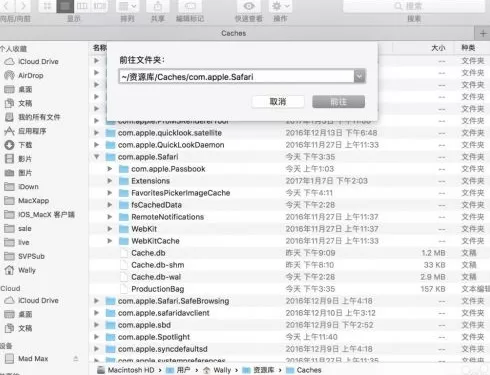Viewport: 490px width, 375px height.
Task: Expand the fsCachedData folder
Action: [110, 205]
